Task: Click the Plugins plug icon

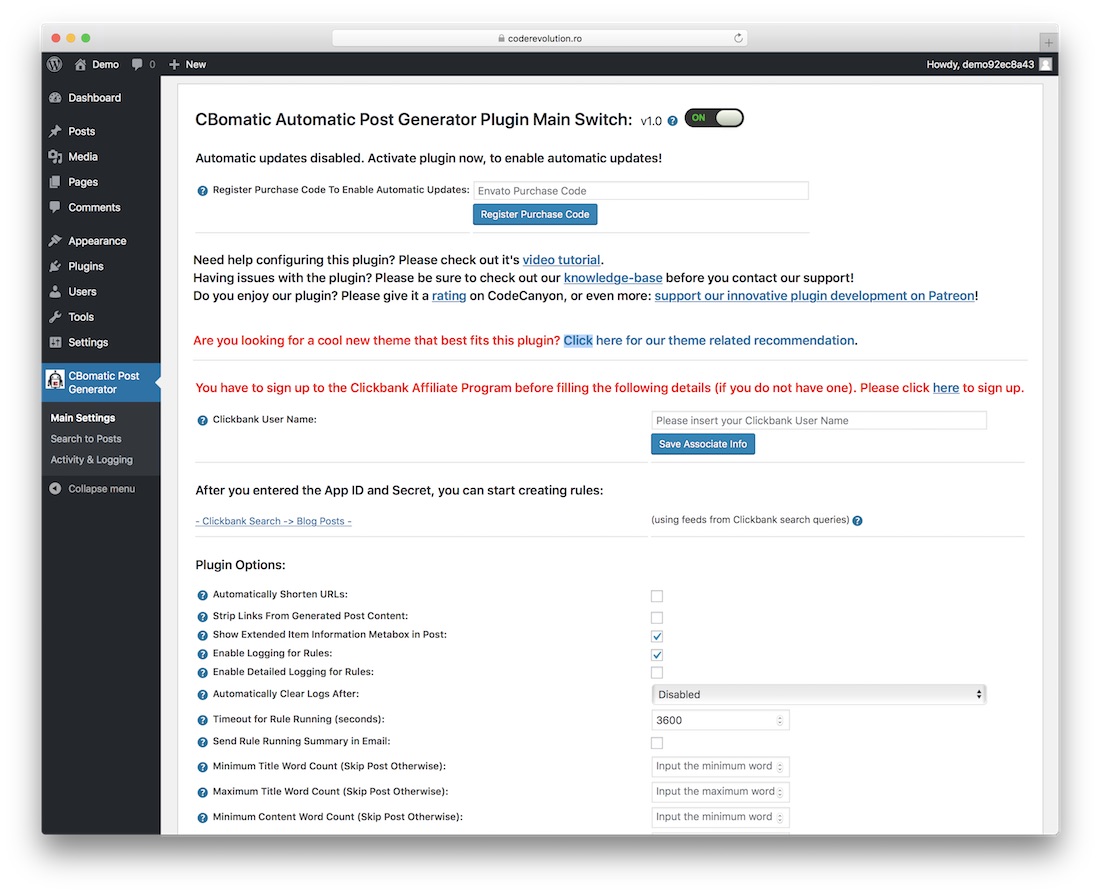Action: [55, 266]
